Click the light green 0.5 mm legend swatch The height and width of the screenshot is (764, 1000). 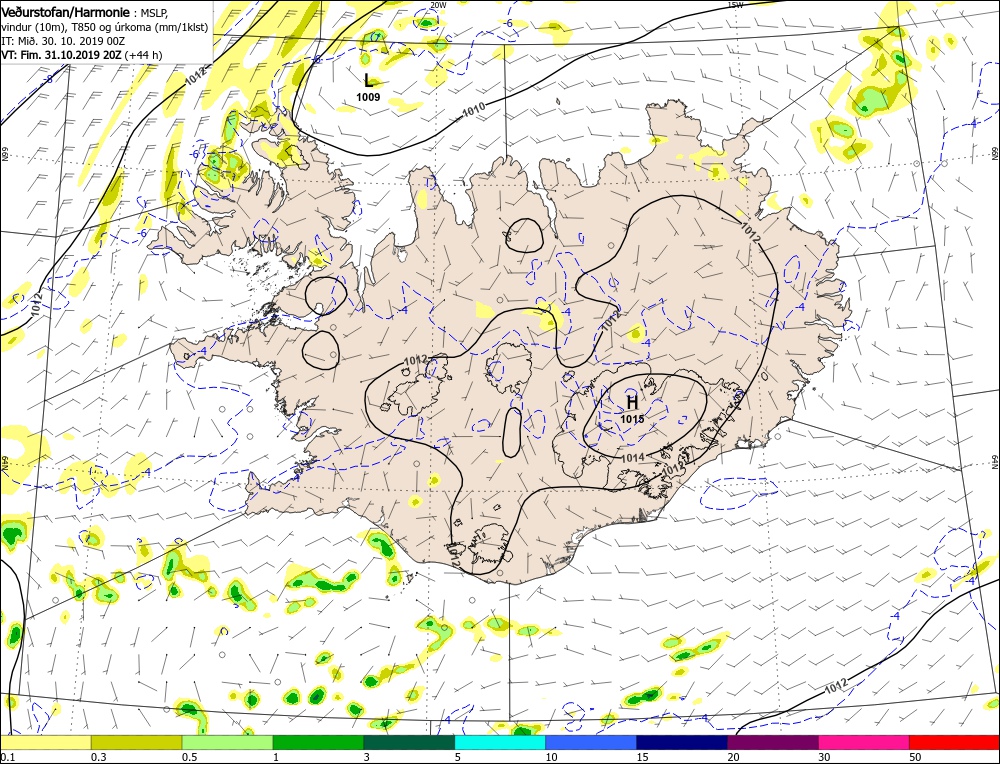pos(228,742)
